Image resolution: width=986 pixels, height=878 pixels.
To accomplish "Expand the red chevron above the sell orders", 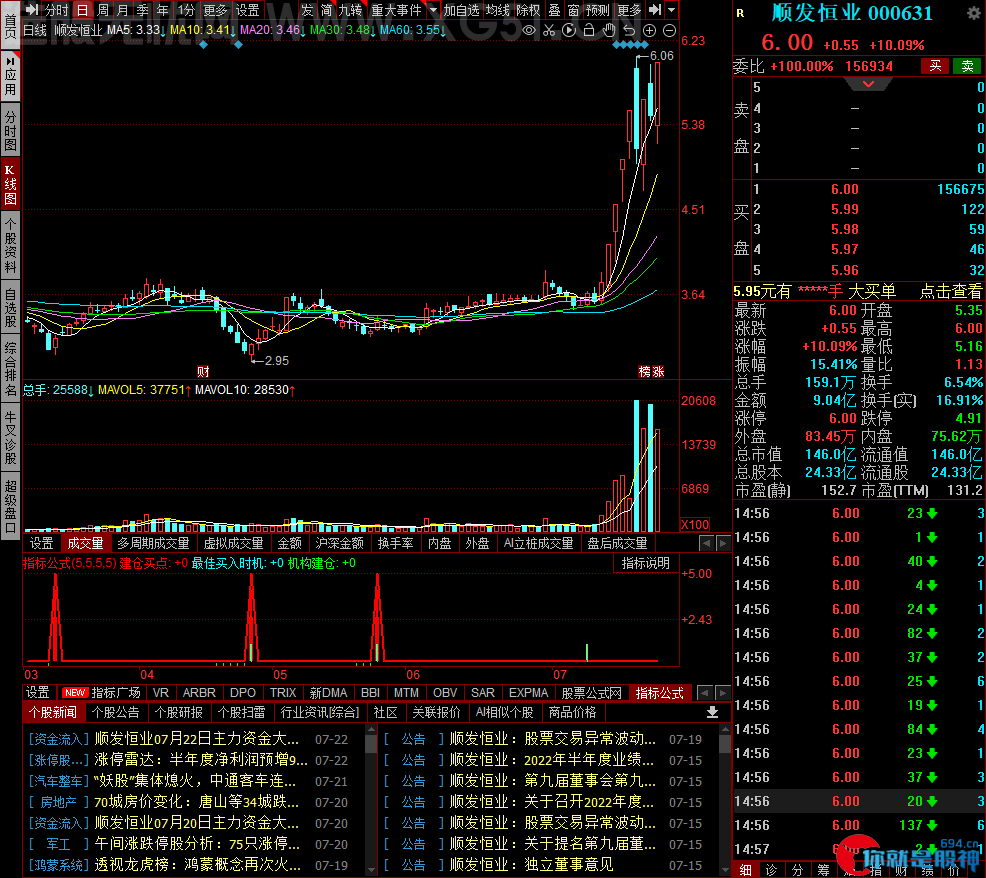I will tap(868, 84).
